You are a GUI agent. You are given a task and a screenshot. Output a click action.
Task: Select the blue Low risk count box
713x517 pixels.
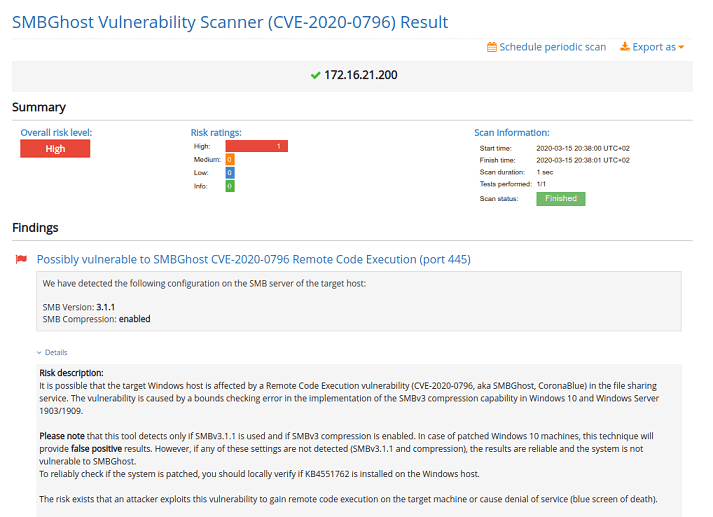(x=230, y=173)
